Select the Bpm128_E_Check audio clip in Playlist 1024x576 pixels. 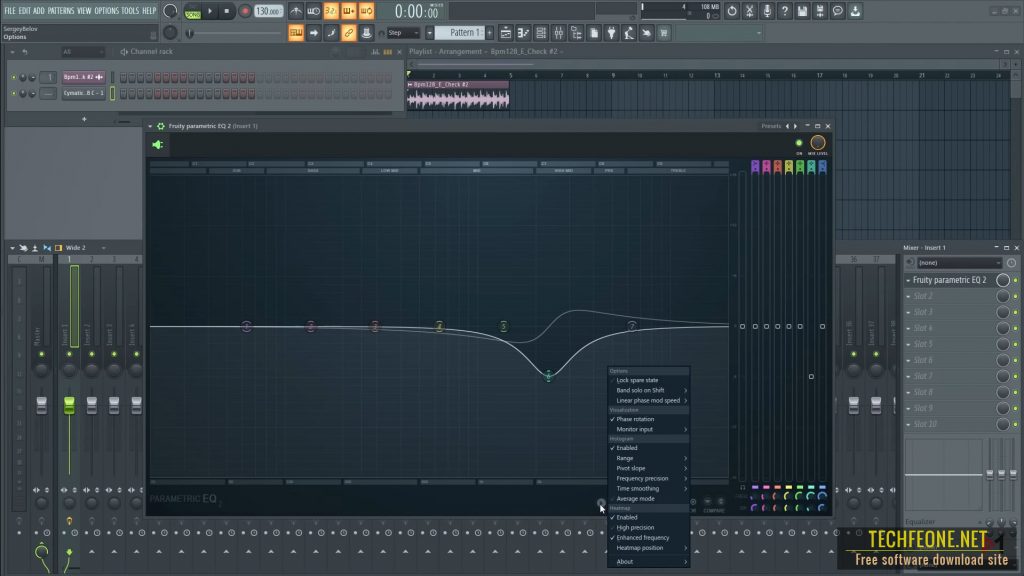coord(458,95)
